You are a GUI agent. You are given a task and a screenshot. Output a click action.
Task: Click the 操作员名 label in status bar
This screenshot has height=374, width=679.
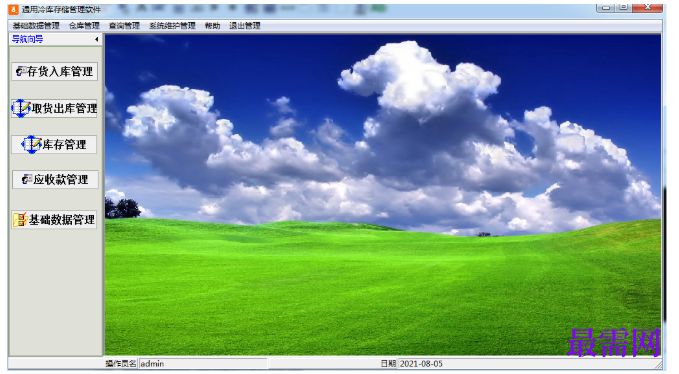[121, 364]
